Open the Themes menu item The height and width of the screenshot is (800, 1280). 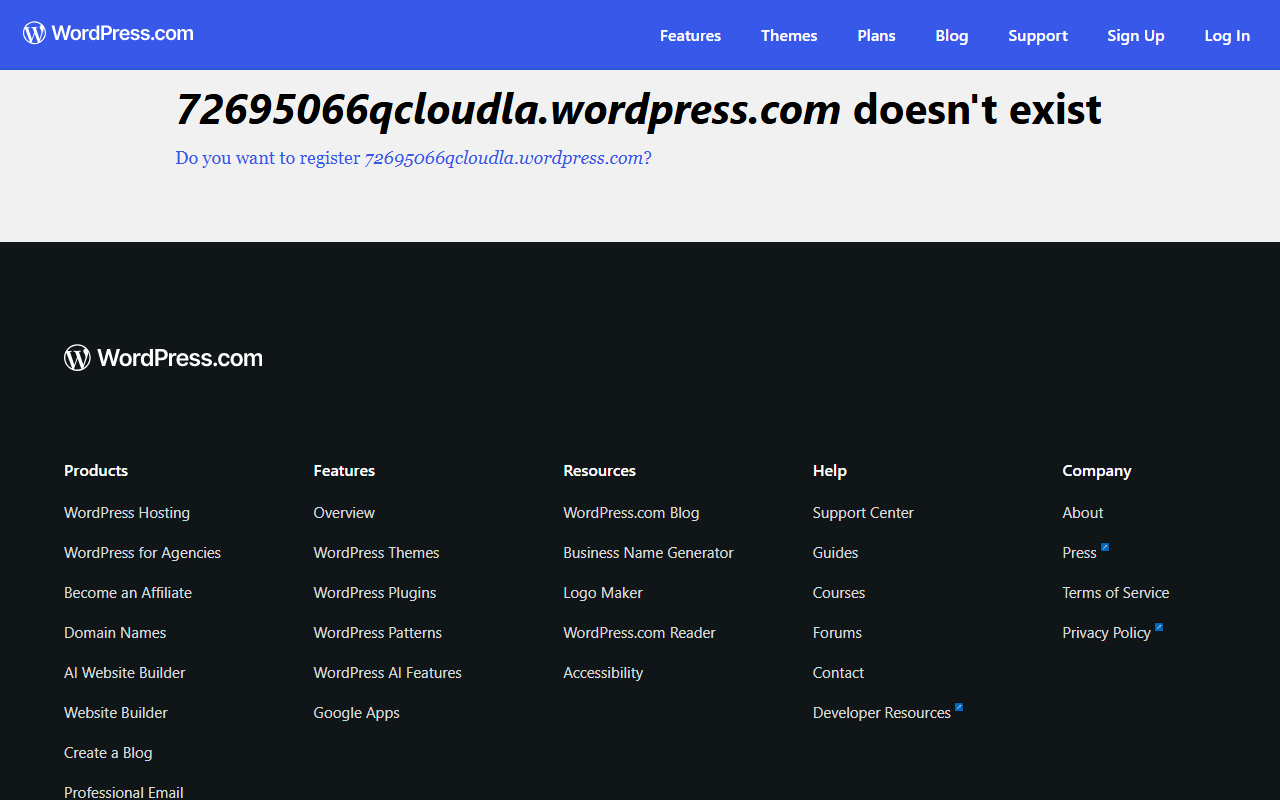point(789,35)
